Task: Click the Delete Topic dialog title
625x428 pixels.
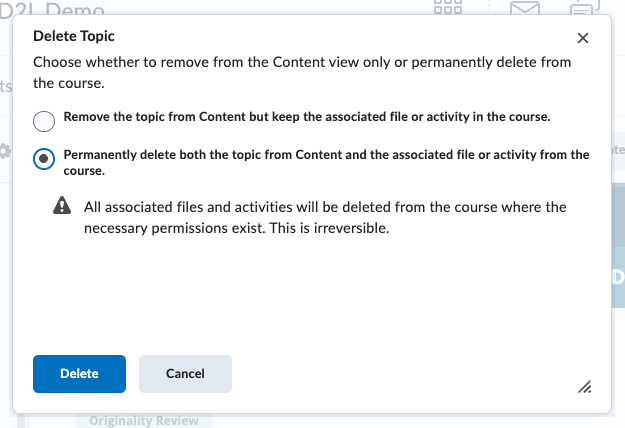Action: point(74,36)
